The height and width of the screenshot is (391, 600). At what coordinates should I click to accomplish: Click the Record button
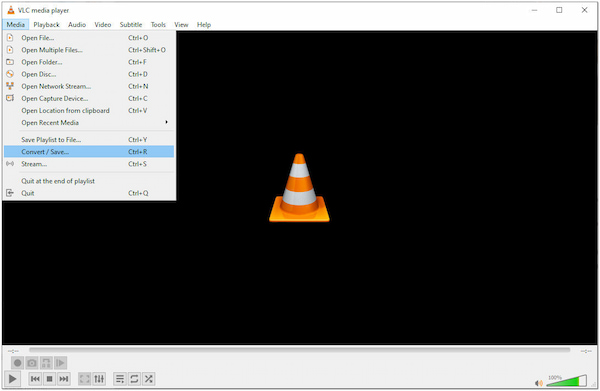[17, 363]
